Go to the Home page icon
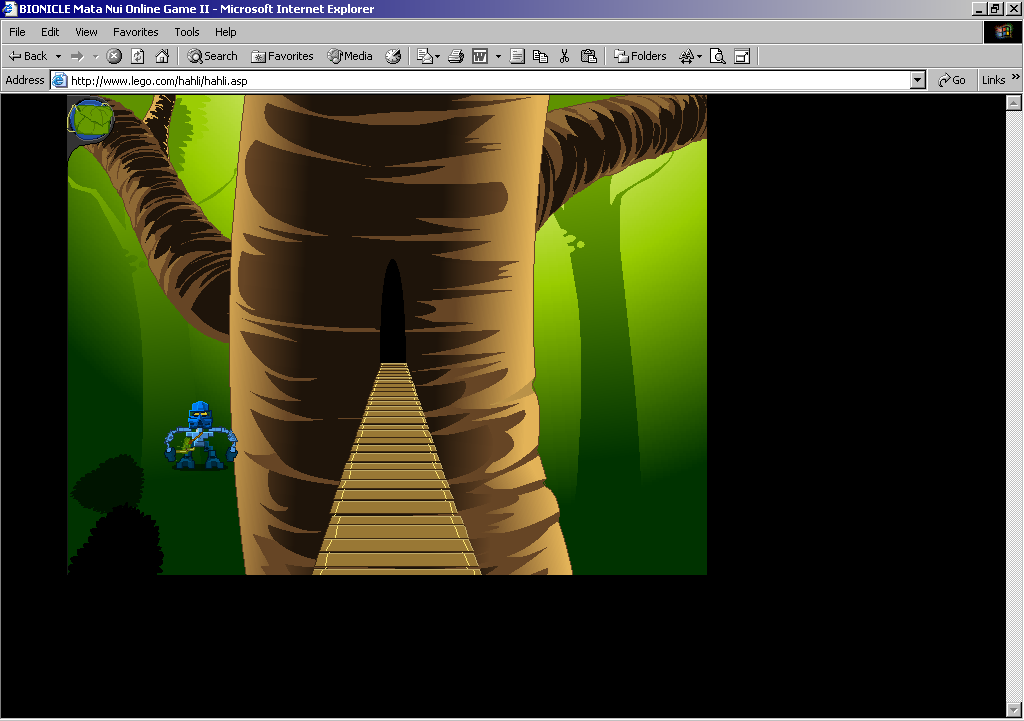The image size is (1024, 721). (x=162, y=56)
